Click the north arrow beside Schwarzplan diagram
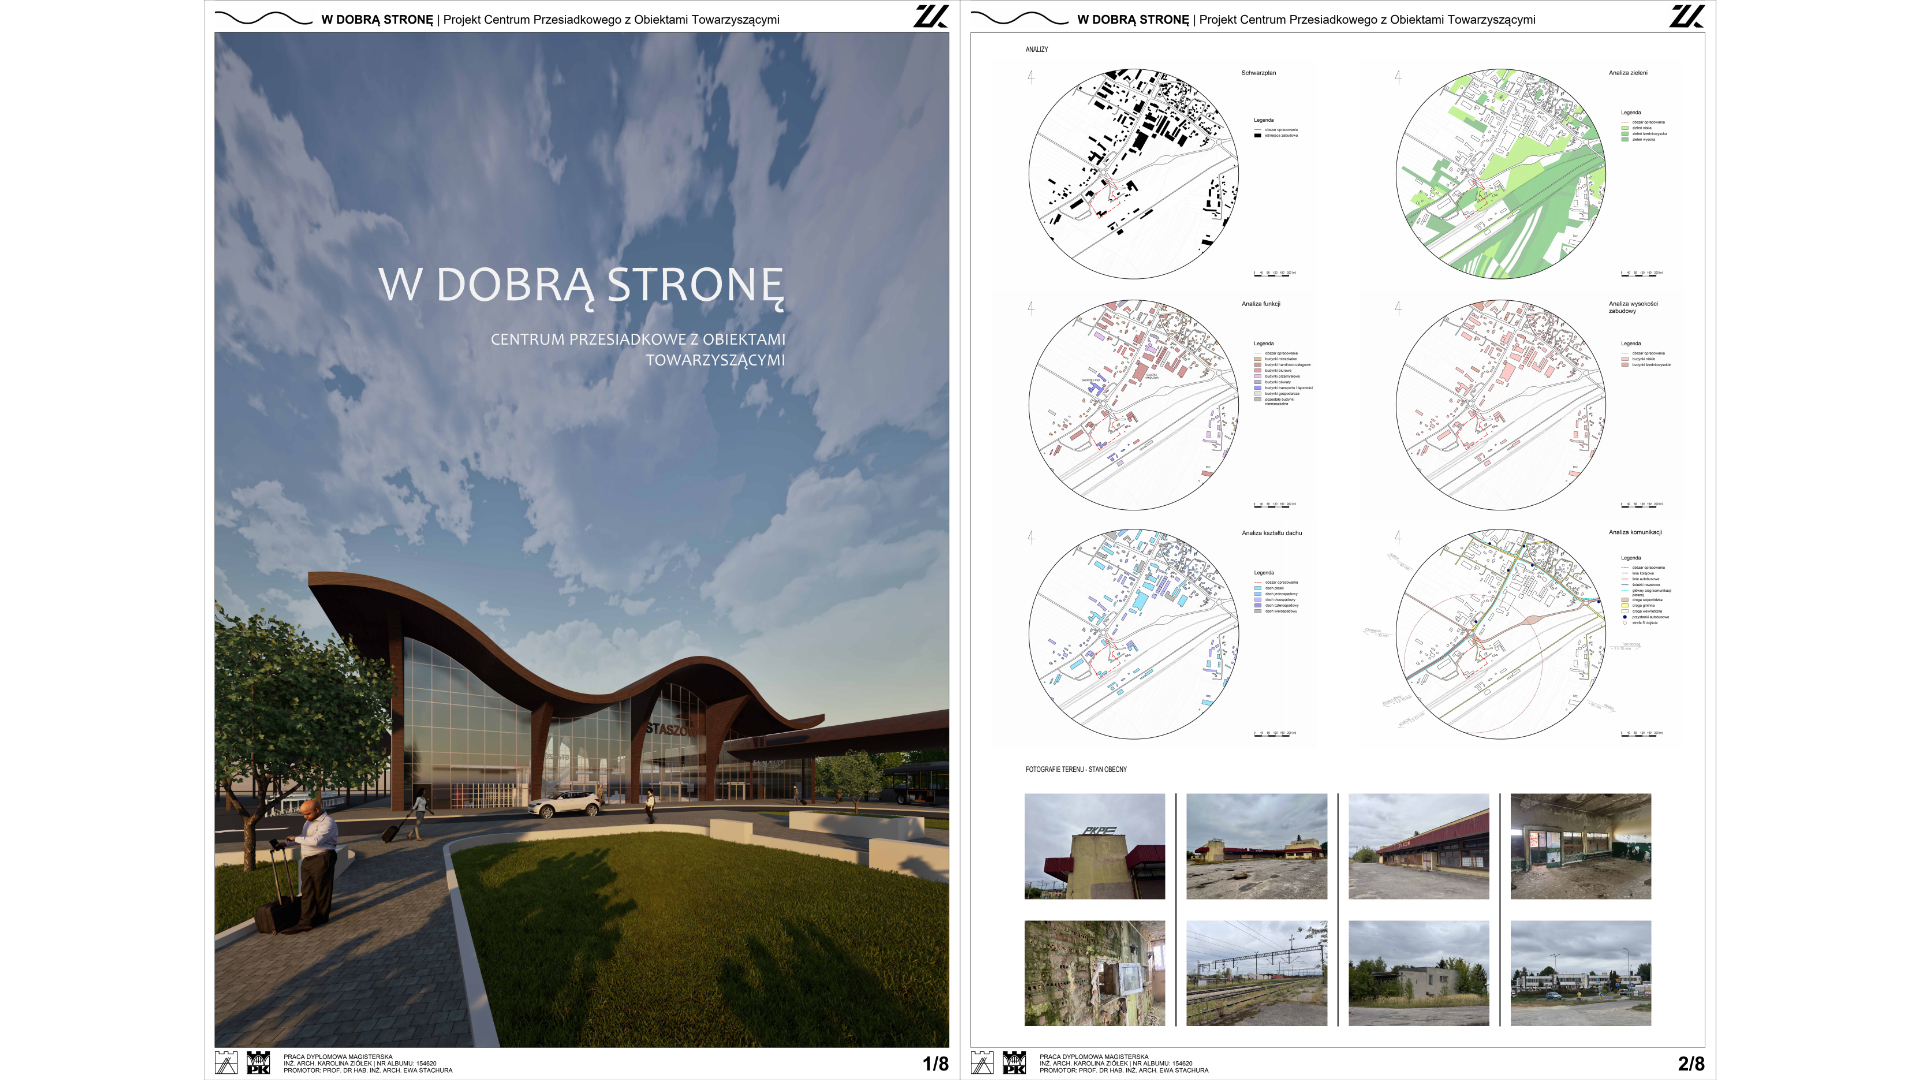Viewport: 1920px width, 1080px height. 1031,76
